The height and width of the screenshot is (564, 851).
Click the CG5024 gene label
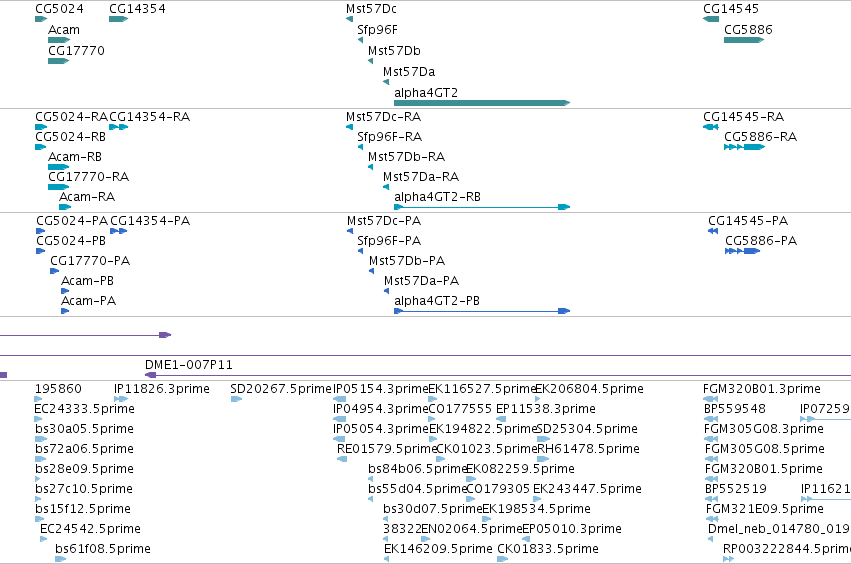[59, 9]
